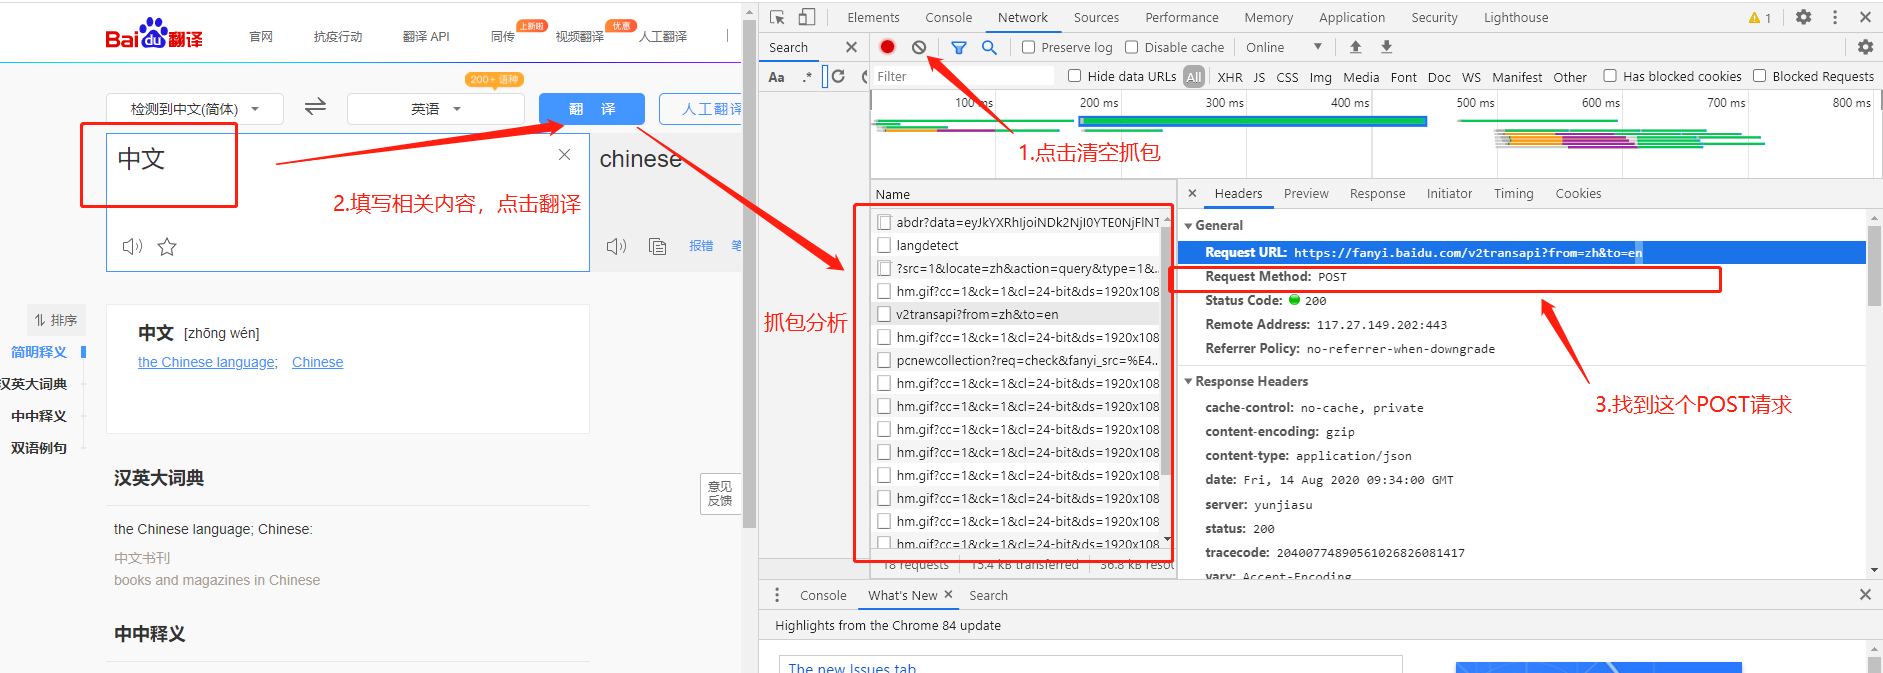This screenshot has width=1883, height=673.
Task: Check Hide data URLs checkbox
Action: [1074, 76]
